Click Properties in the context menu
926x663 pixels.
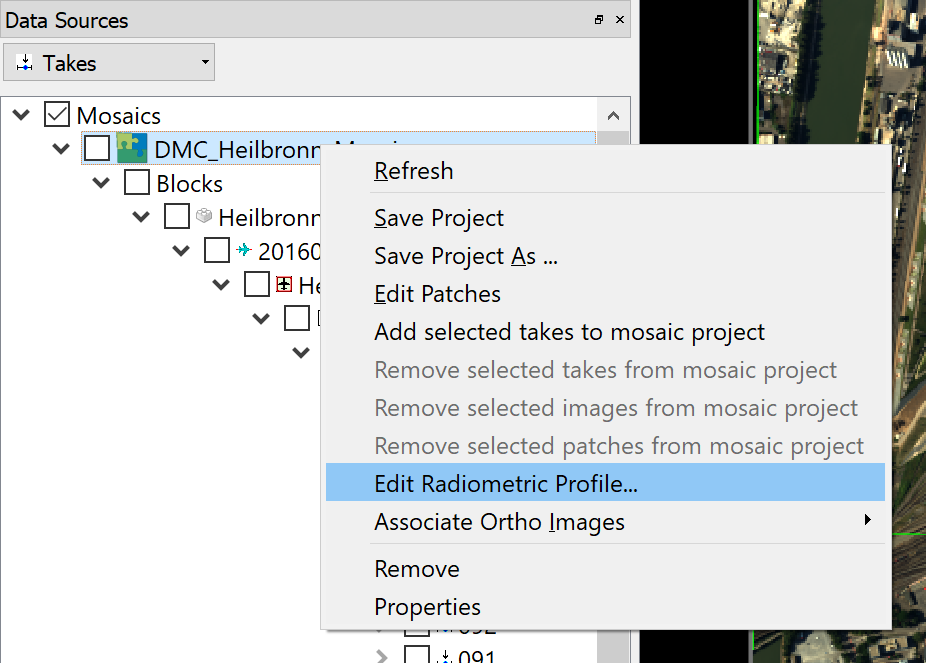(427, 607)
